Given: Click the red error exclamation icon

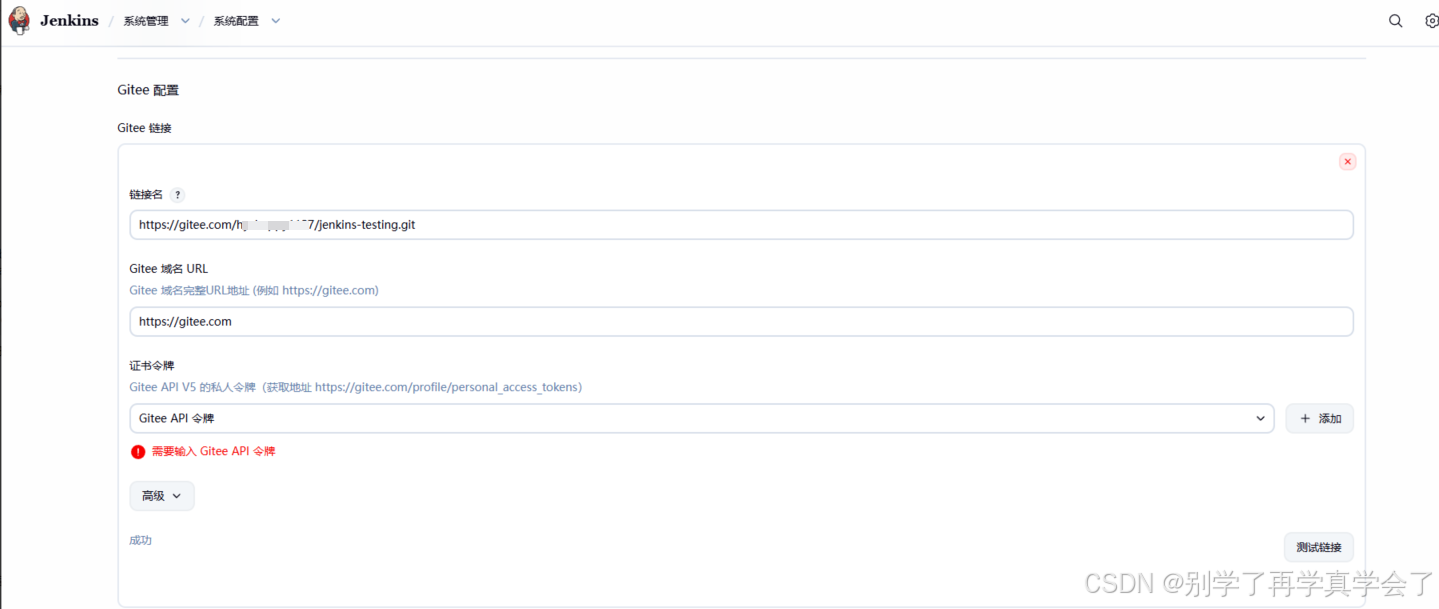Looking at the screenshot, I should coord(138,452).
